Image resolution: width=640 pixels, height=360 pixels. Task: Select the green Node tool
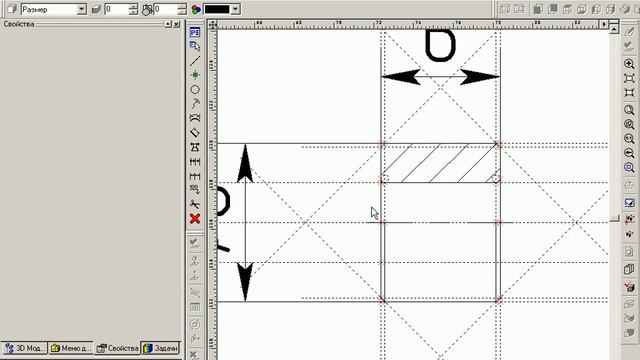pos(195,75)
